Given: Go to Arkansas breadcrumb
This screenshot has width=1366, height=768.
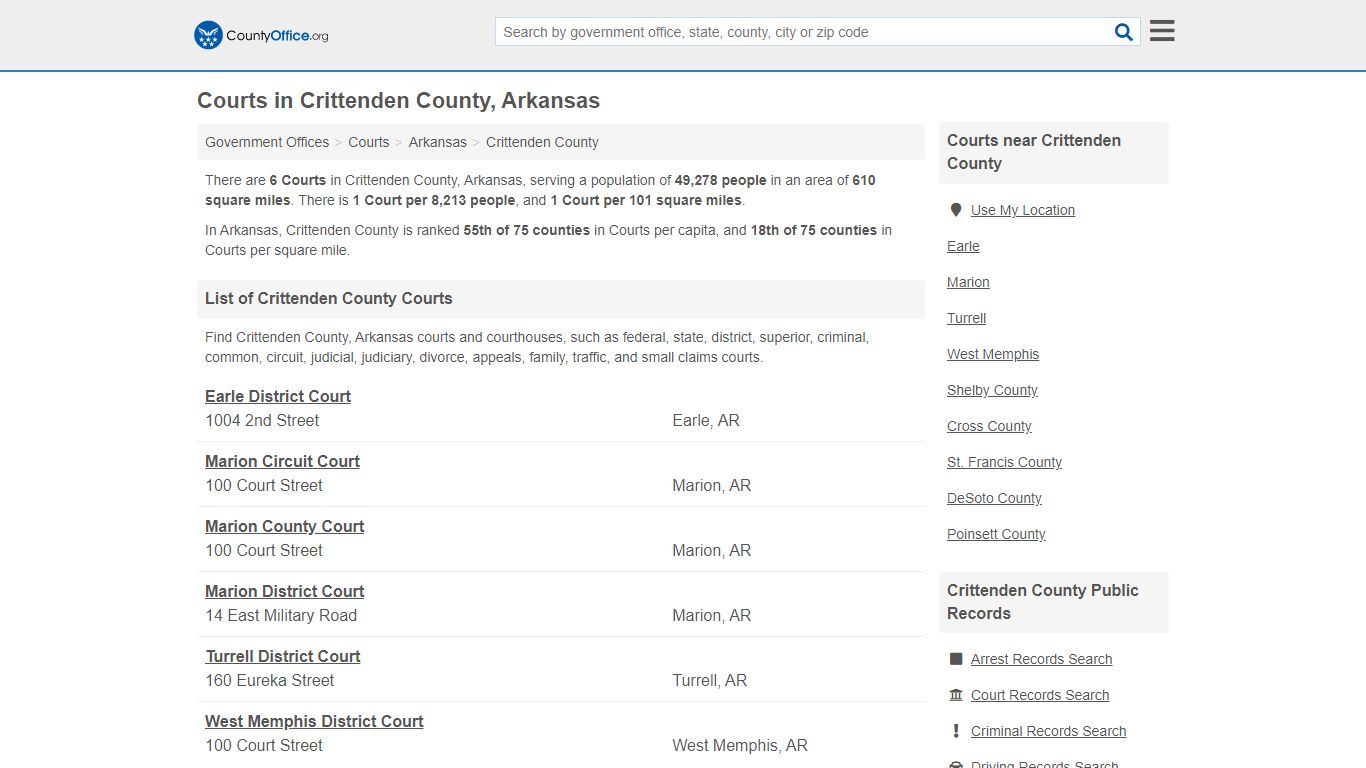Looking at the screenshot, I should point(438,142).
